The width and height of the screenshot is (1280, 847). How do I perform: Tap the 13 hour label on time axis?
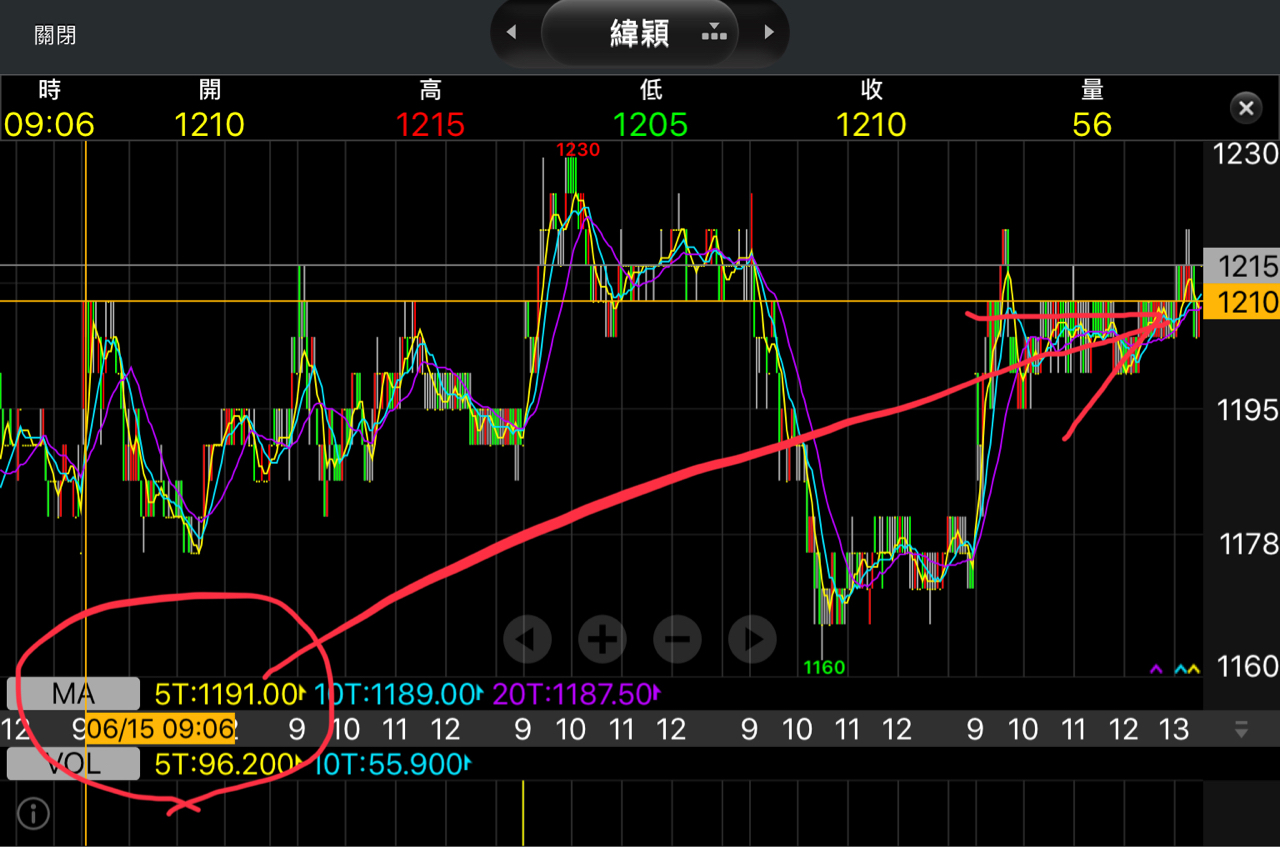[x=1174, y=729]
